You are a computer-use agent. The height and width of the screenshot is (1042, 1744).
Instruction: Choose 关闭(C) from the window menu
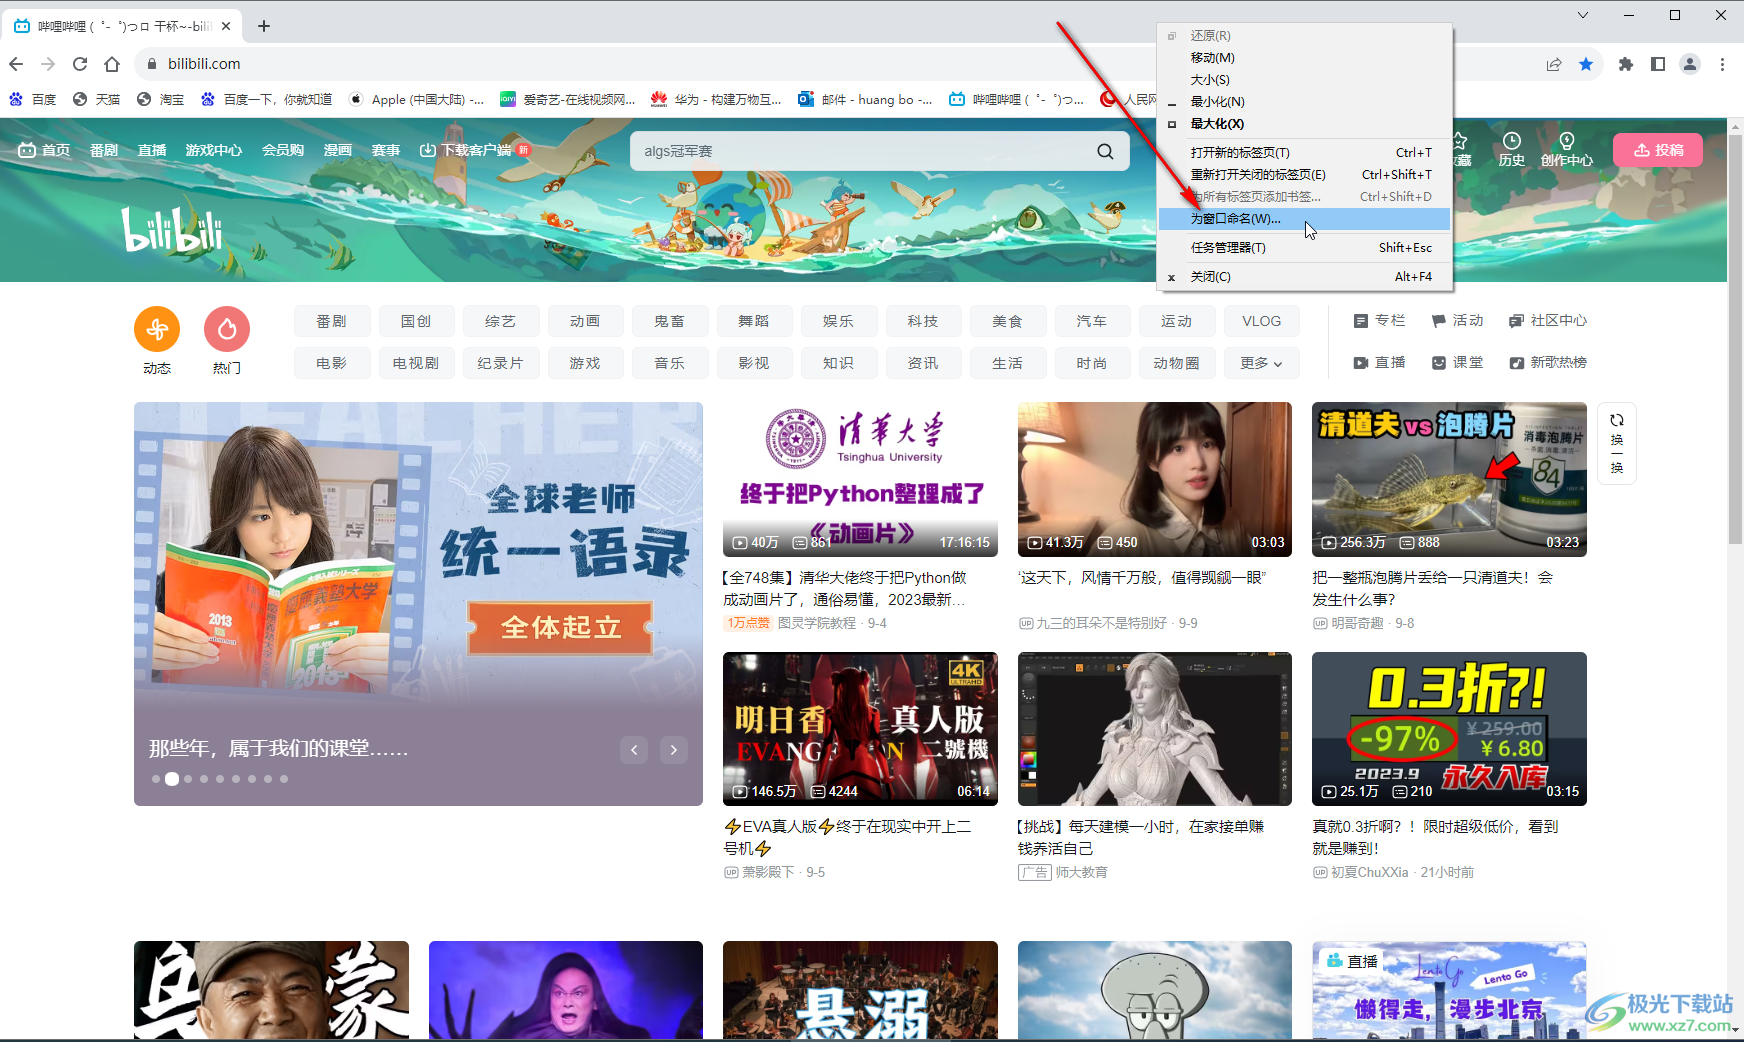[1304, 277]
